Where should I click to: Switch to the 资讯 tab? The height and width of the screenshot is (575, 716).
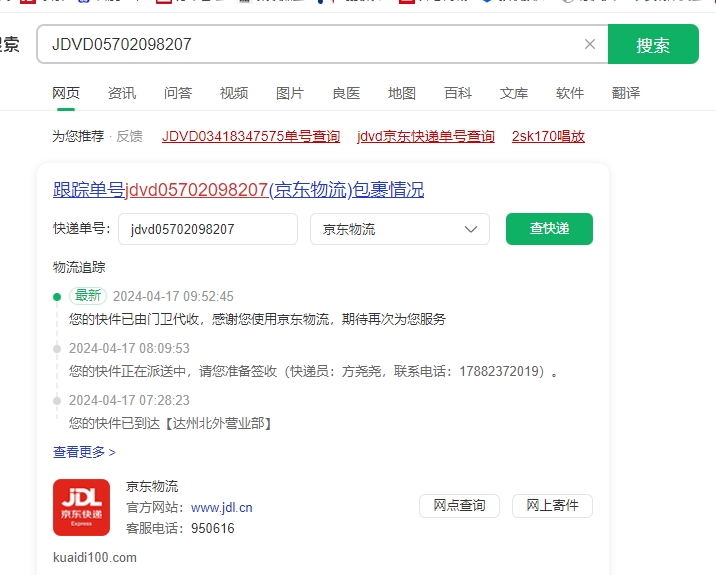(x=122, y=93)
